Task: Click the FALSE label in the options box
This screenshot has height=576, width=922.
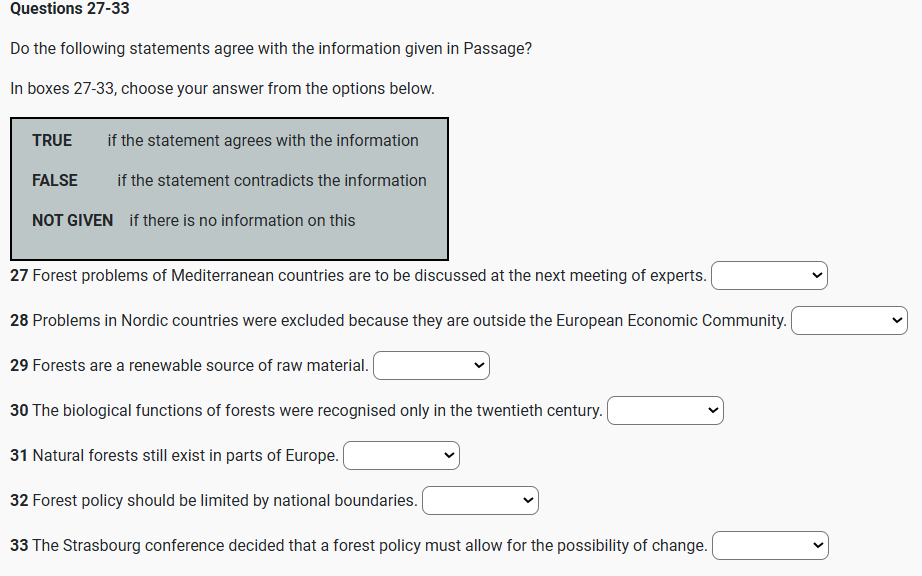Action: [x=55, y=181]
